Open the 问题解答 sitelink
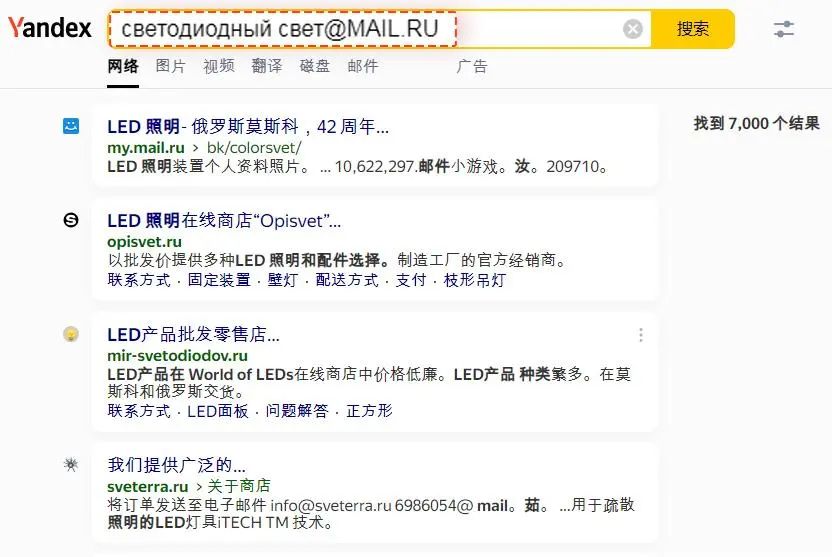832x557 pixels. pyautogui.click(x=297, y=411)
